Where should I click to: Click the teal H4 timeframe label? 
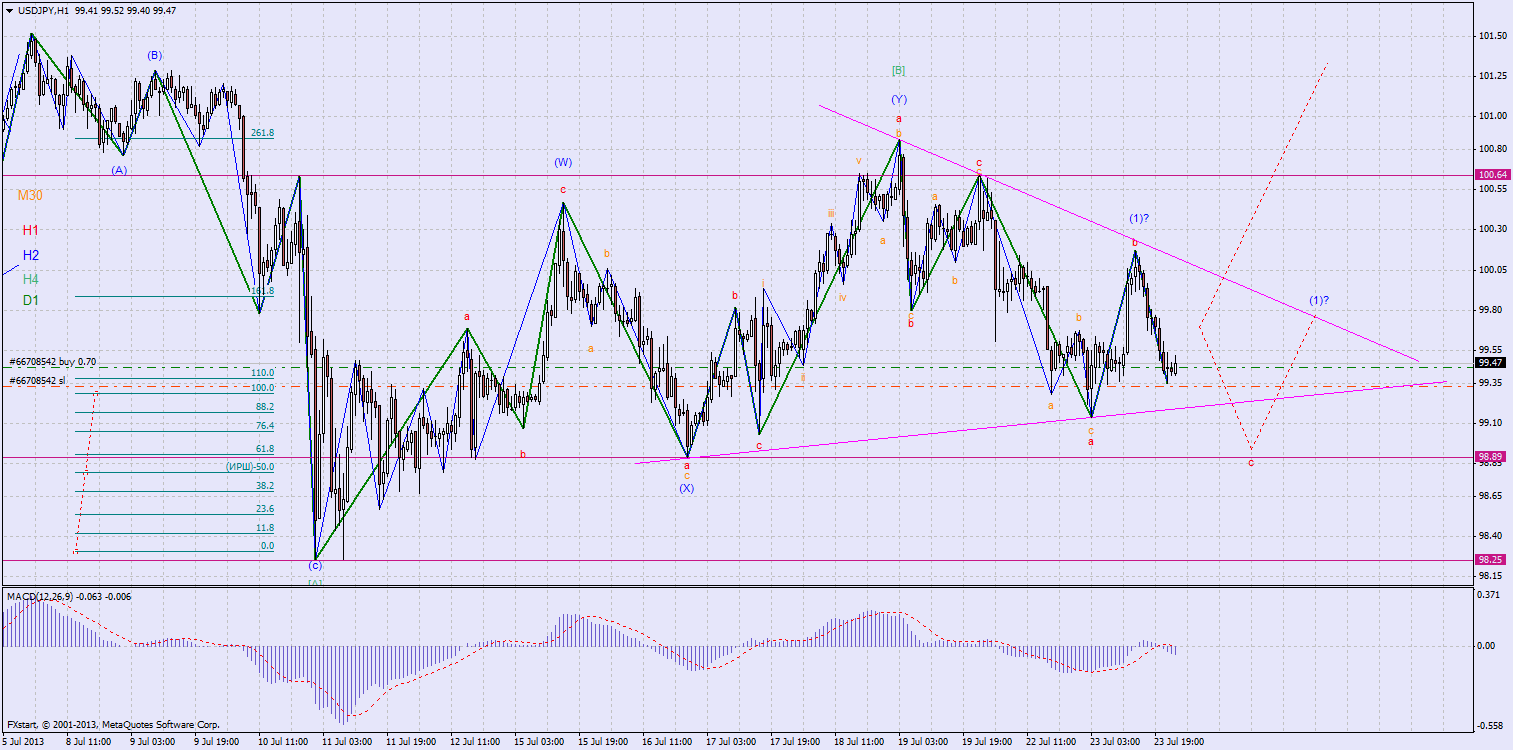coord(31,279)
